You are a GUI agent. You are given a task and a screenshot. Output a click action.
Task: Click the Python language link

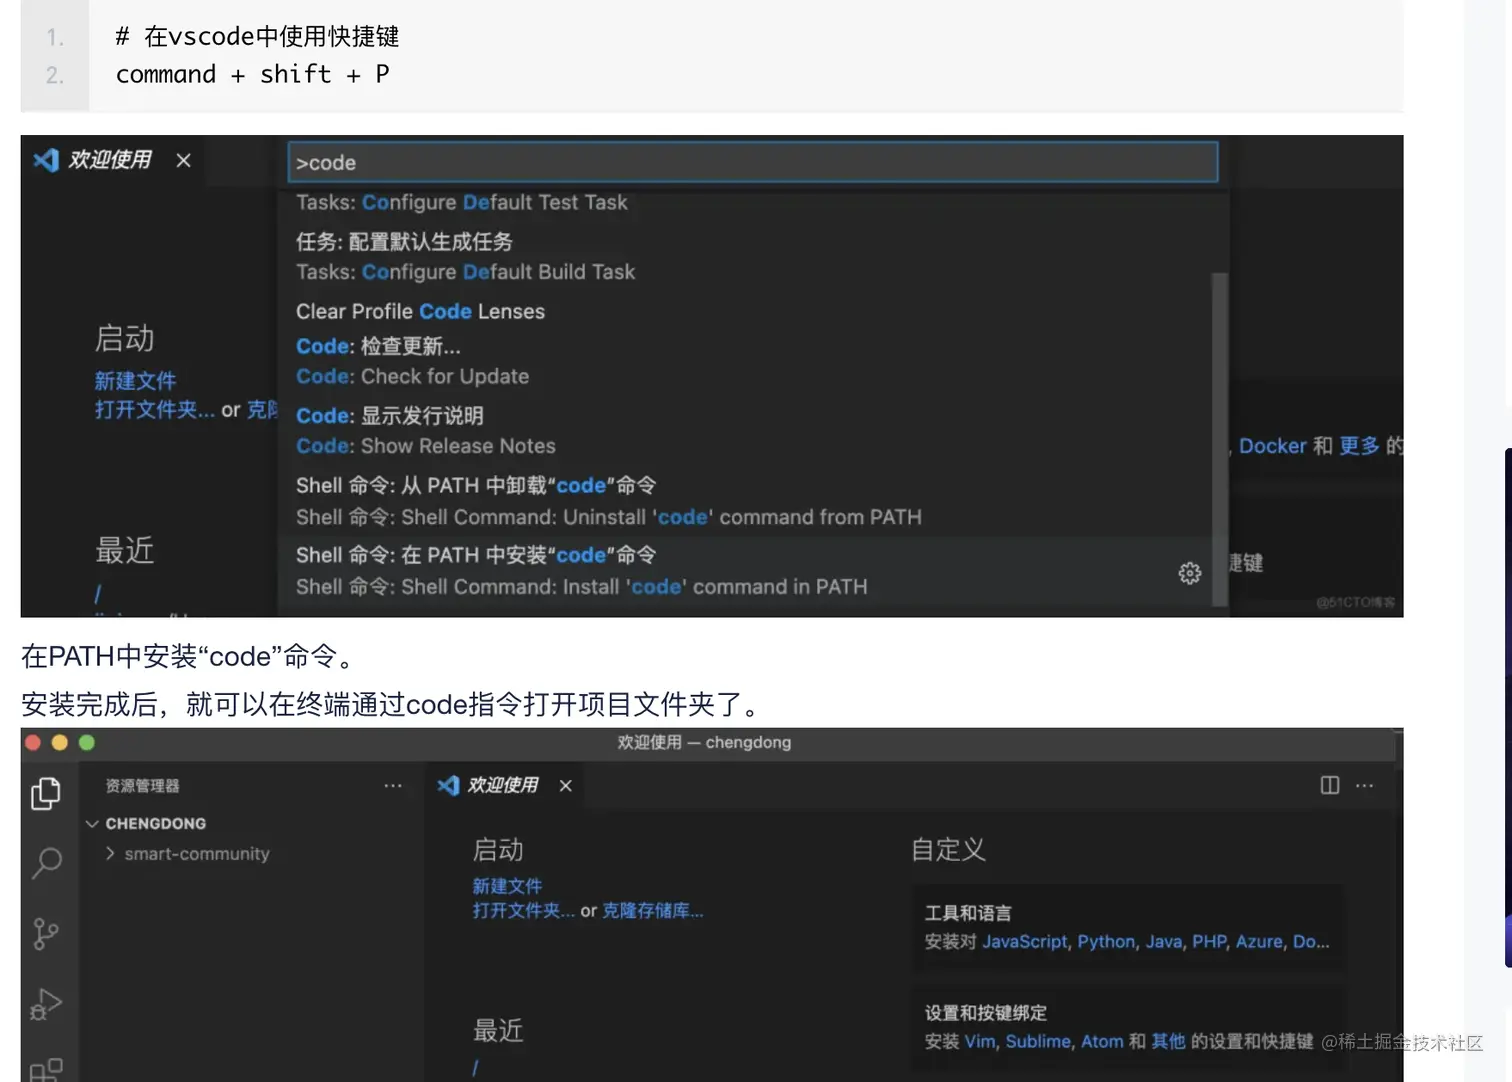1106,941
